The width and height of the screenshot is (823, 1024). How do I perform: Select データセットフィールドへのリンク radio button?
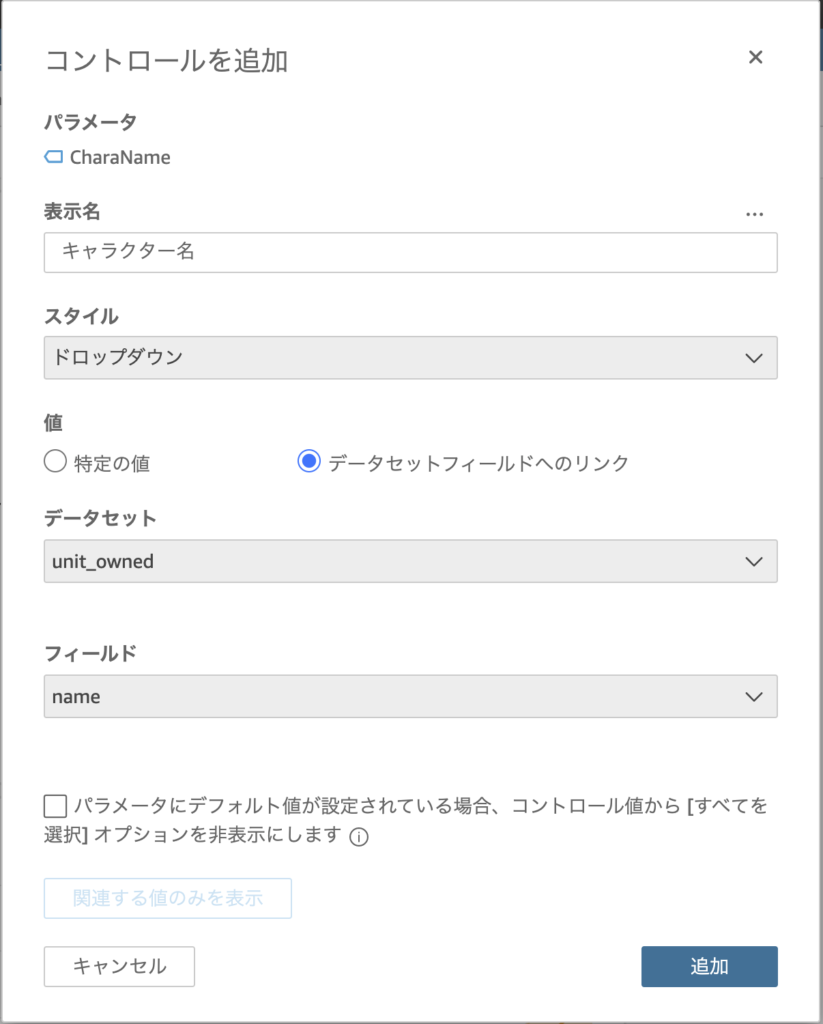(x=309, y=461)
